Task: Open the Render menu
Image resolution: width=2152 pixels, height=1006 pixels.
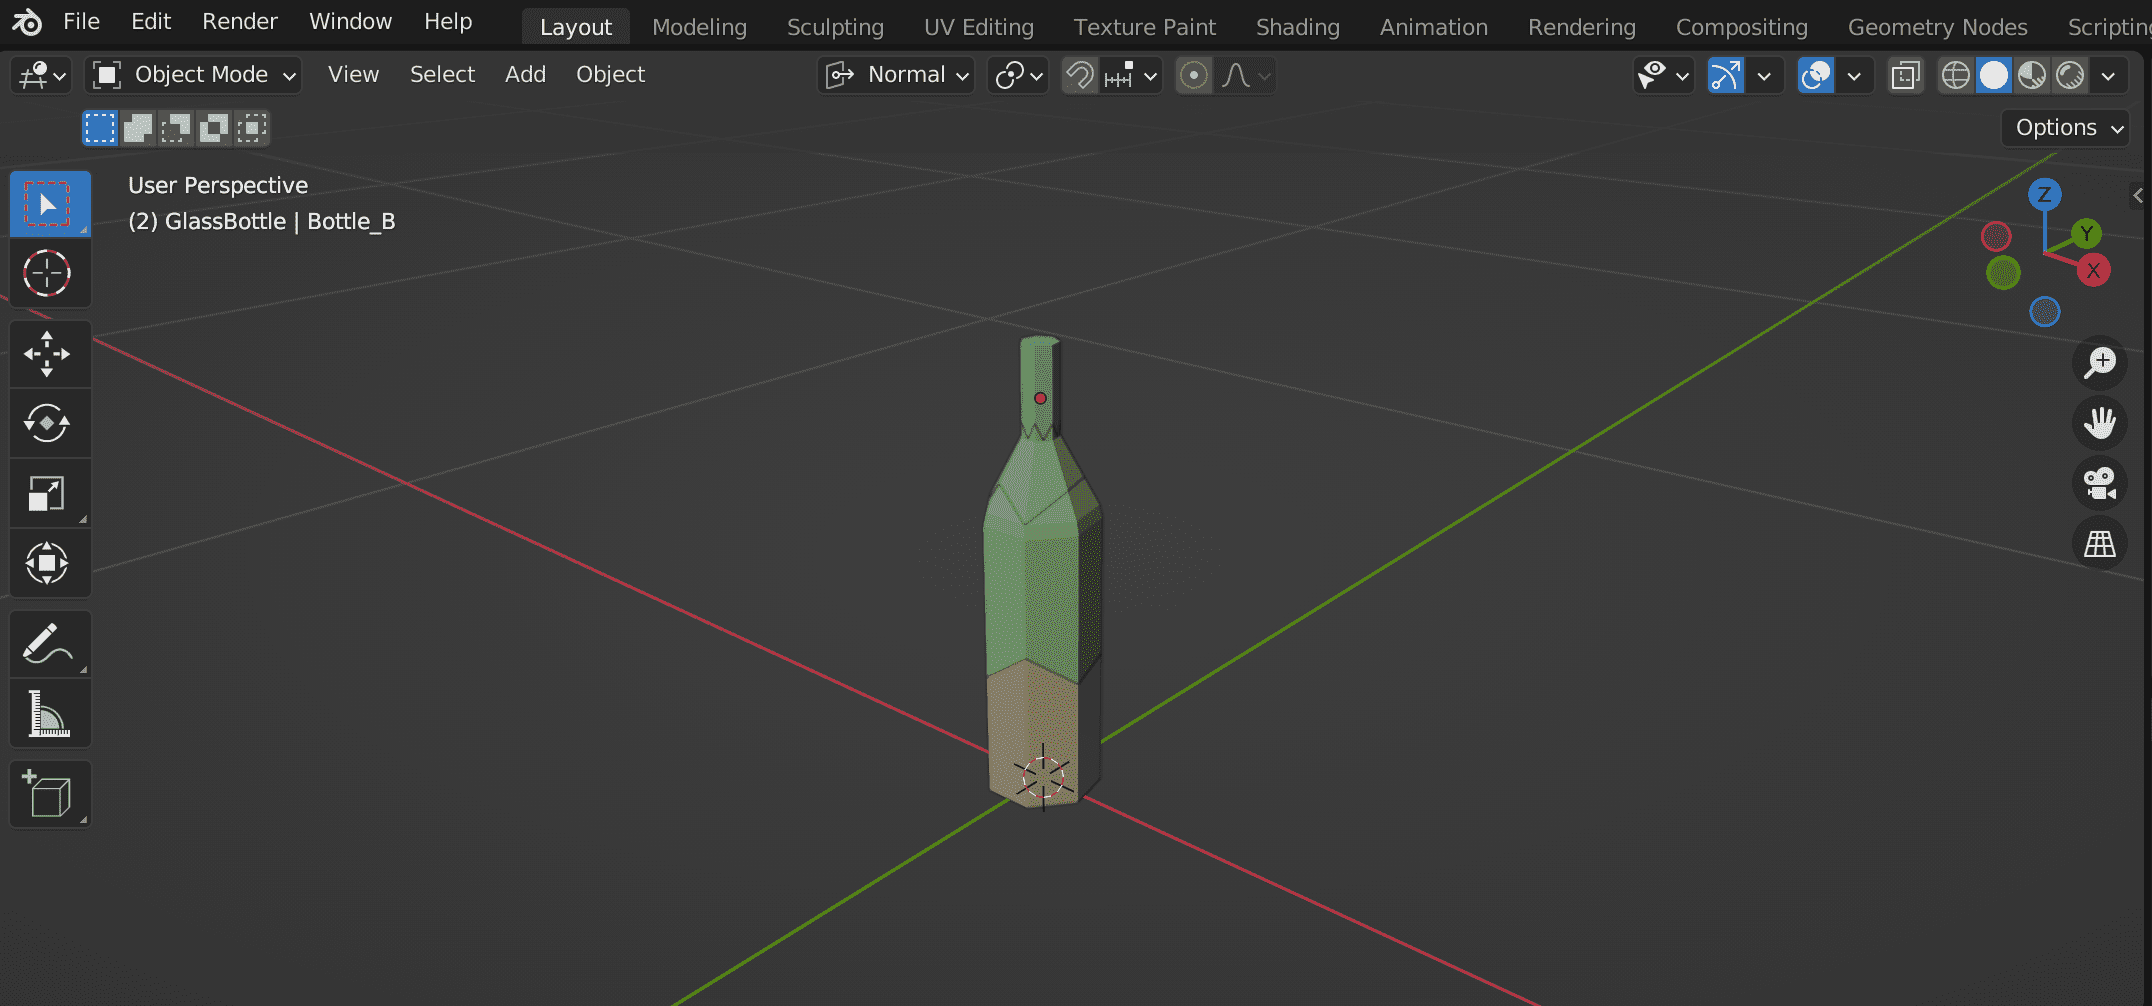Action: 240,22
